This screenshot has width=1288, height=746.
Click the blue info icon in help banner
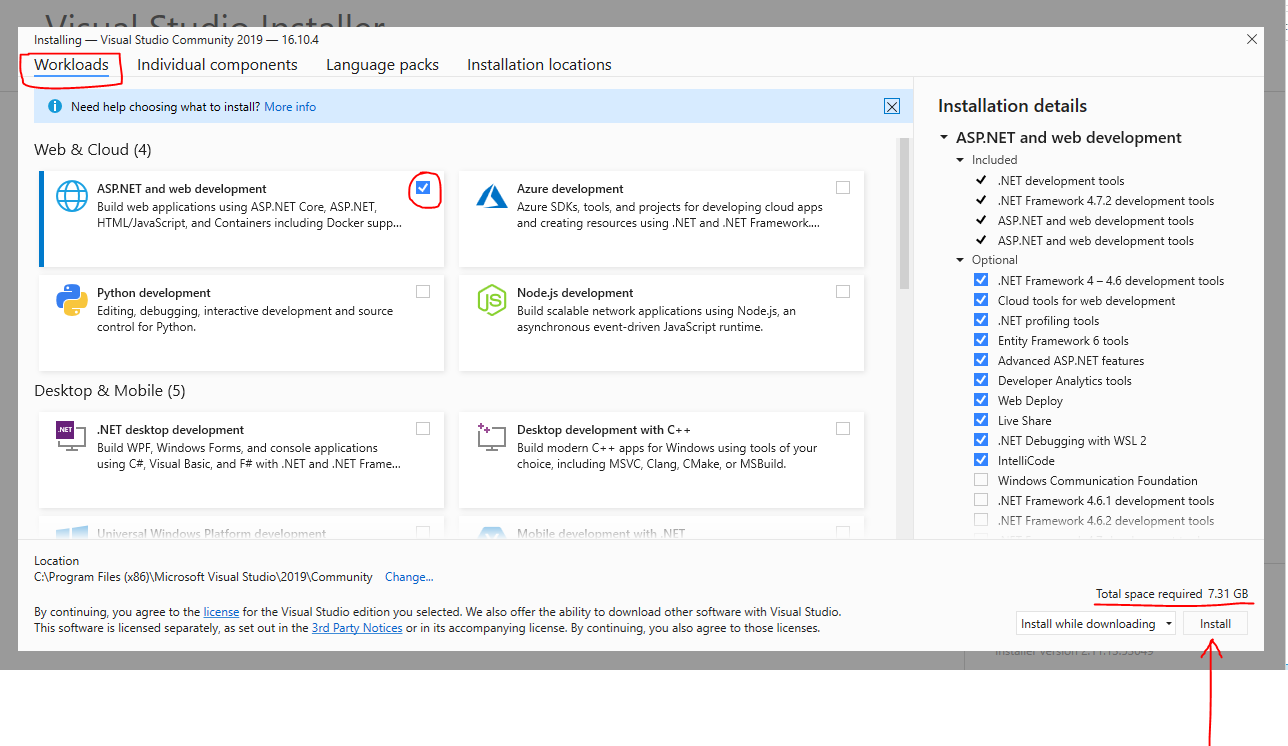[55, 106]
